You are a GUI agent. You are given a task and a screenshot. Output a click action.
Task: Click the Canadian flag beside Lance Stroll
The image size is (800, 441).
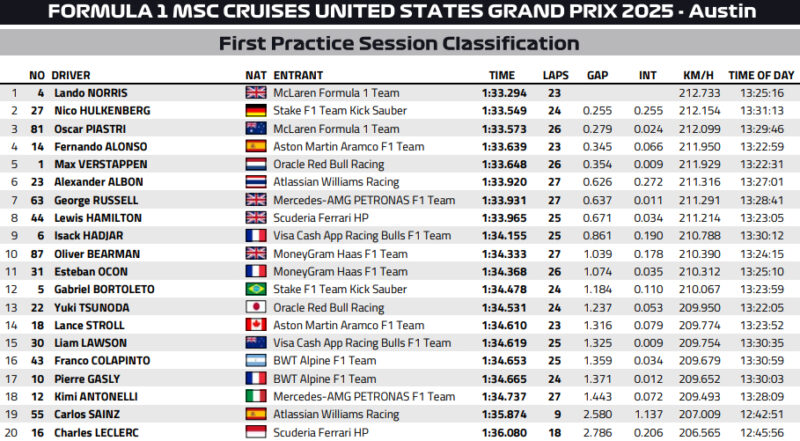tap(256, 325)
